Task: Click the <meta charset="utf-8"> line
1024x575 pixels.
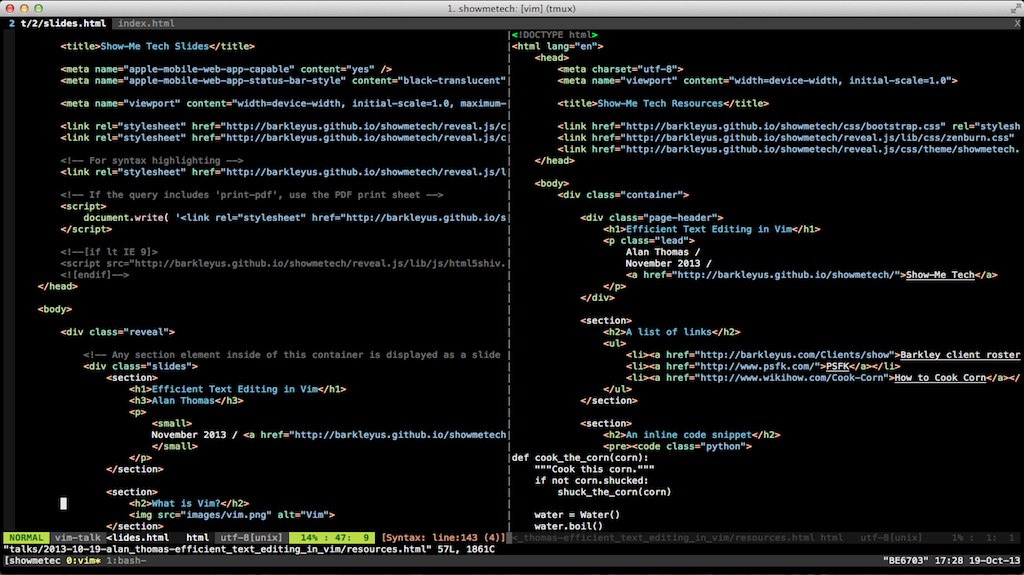Action: (x=620, y=69)
